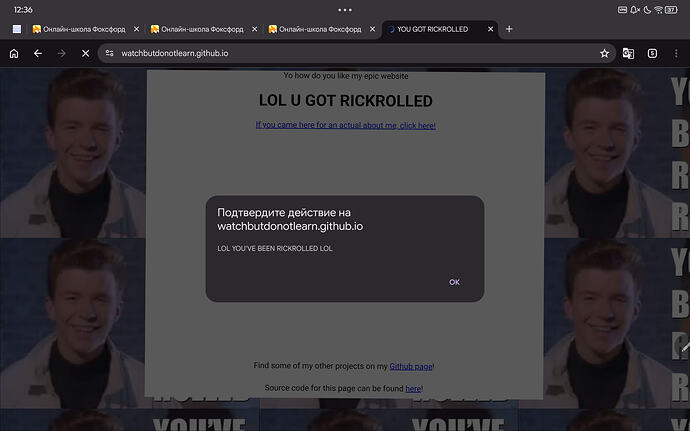Open a new tab with plus
The width and height of the screenshot is (690, 431).
point(509,29)
